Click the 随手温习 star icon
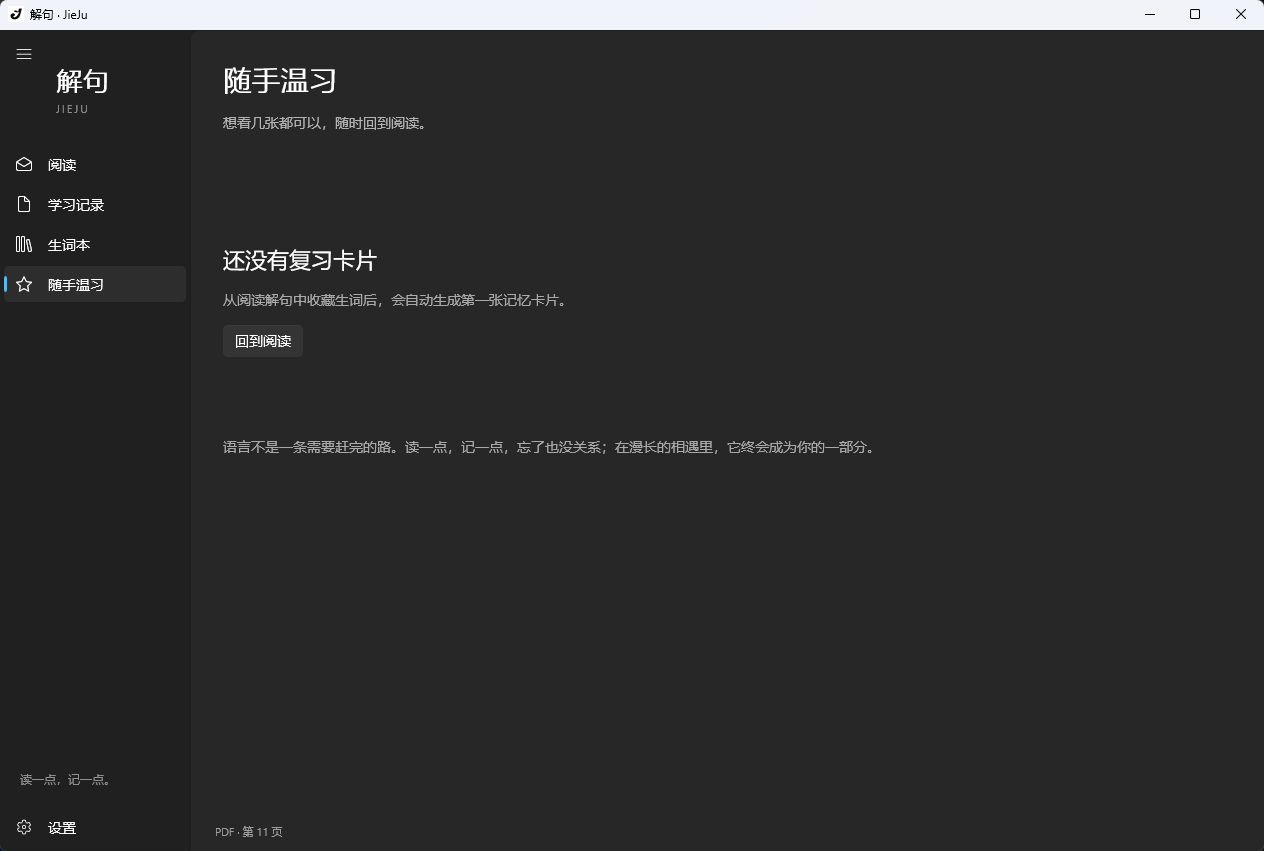This screenshot has width=1264, height=851. [24, 284]
